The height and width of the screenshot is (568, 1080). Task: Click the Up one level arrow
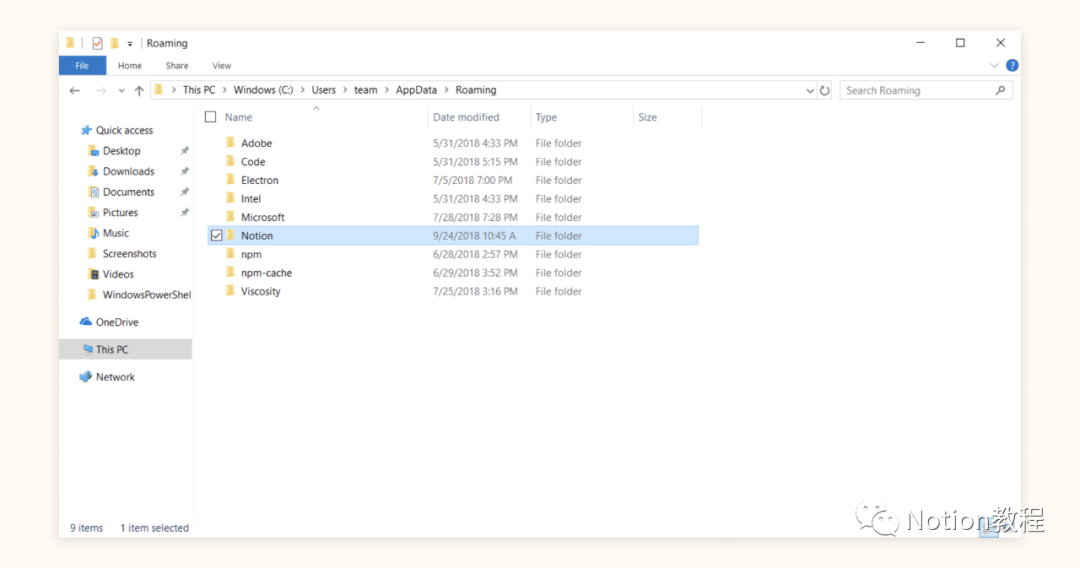139,90
